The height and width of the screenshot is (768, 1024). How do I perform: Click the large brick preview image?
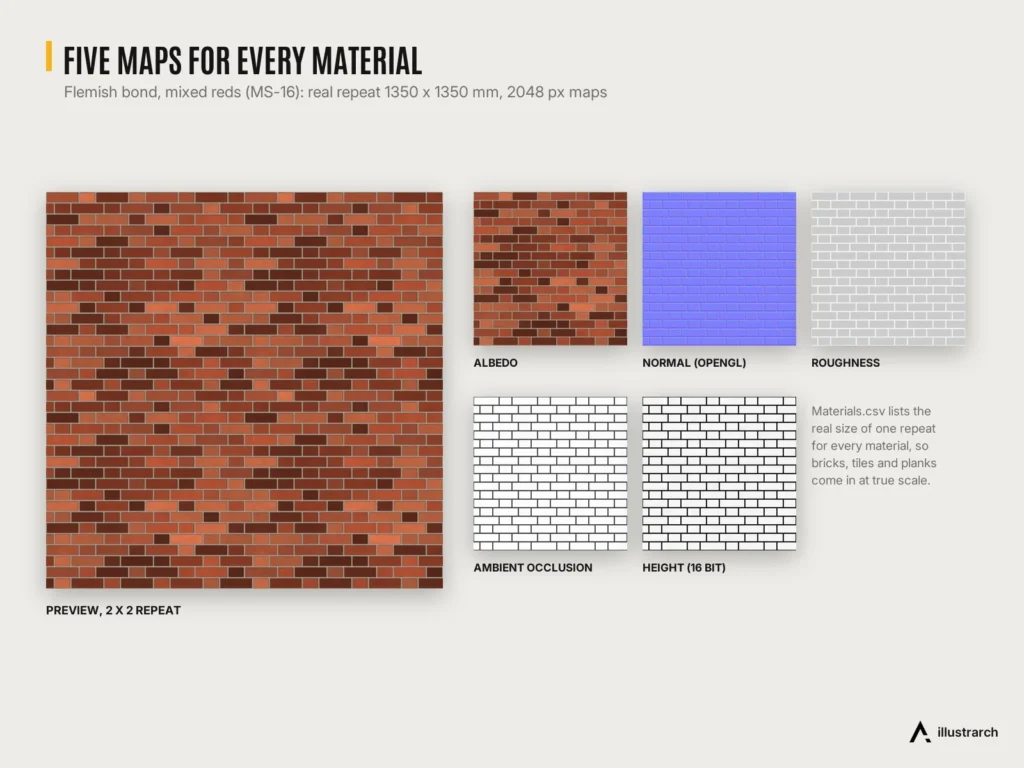(x=244, y=390)
